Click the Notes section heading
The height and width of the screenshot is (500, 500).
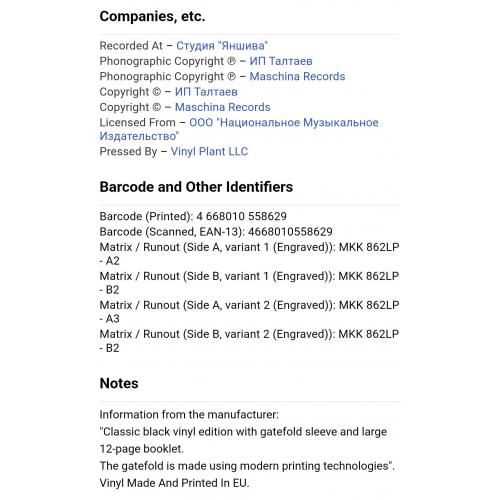(119, 383)
